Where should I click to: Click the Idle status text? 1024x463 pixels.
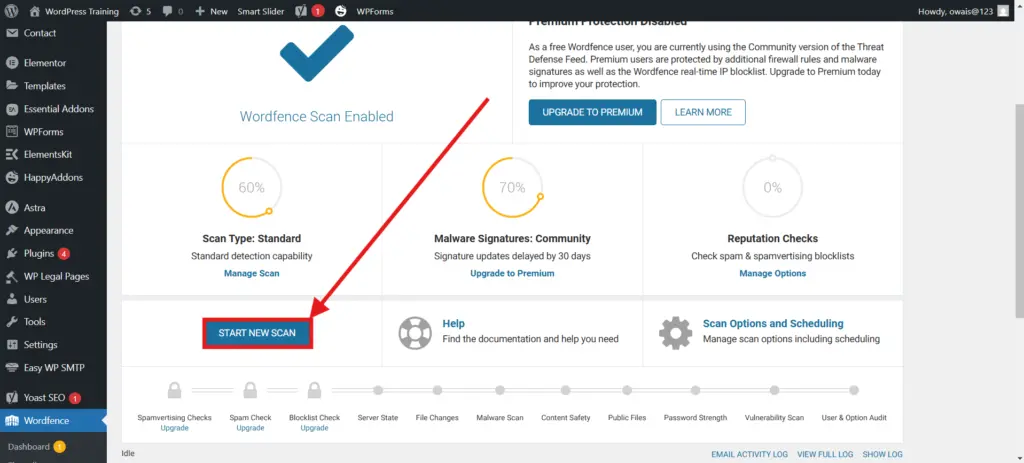tap(128, 453)
